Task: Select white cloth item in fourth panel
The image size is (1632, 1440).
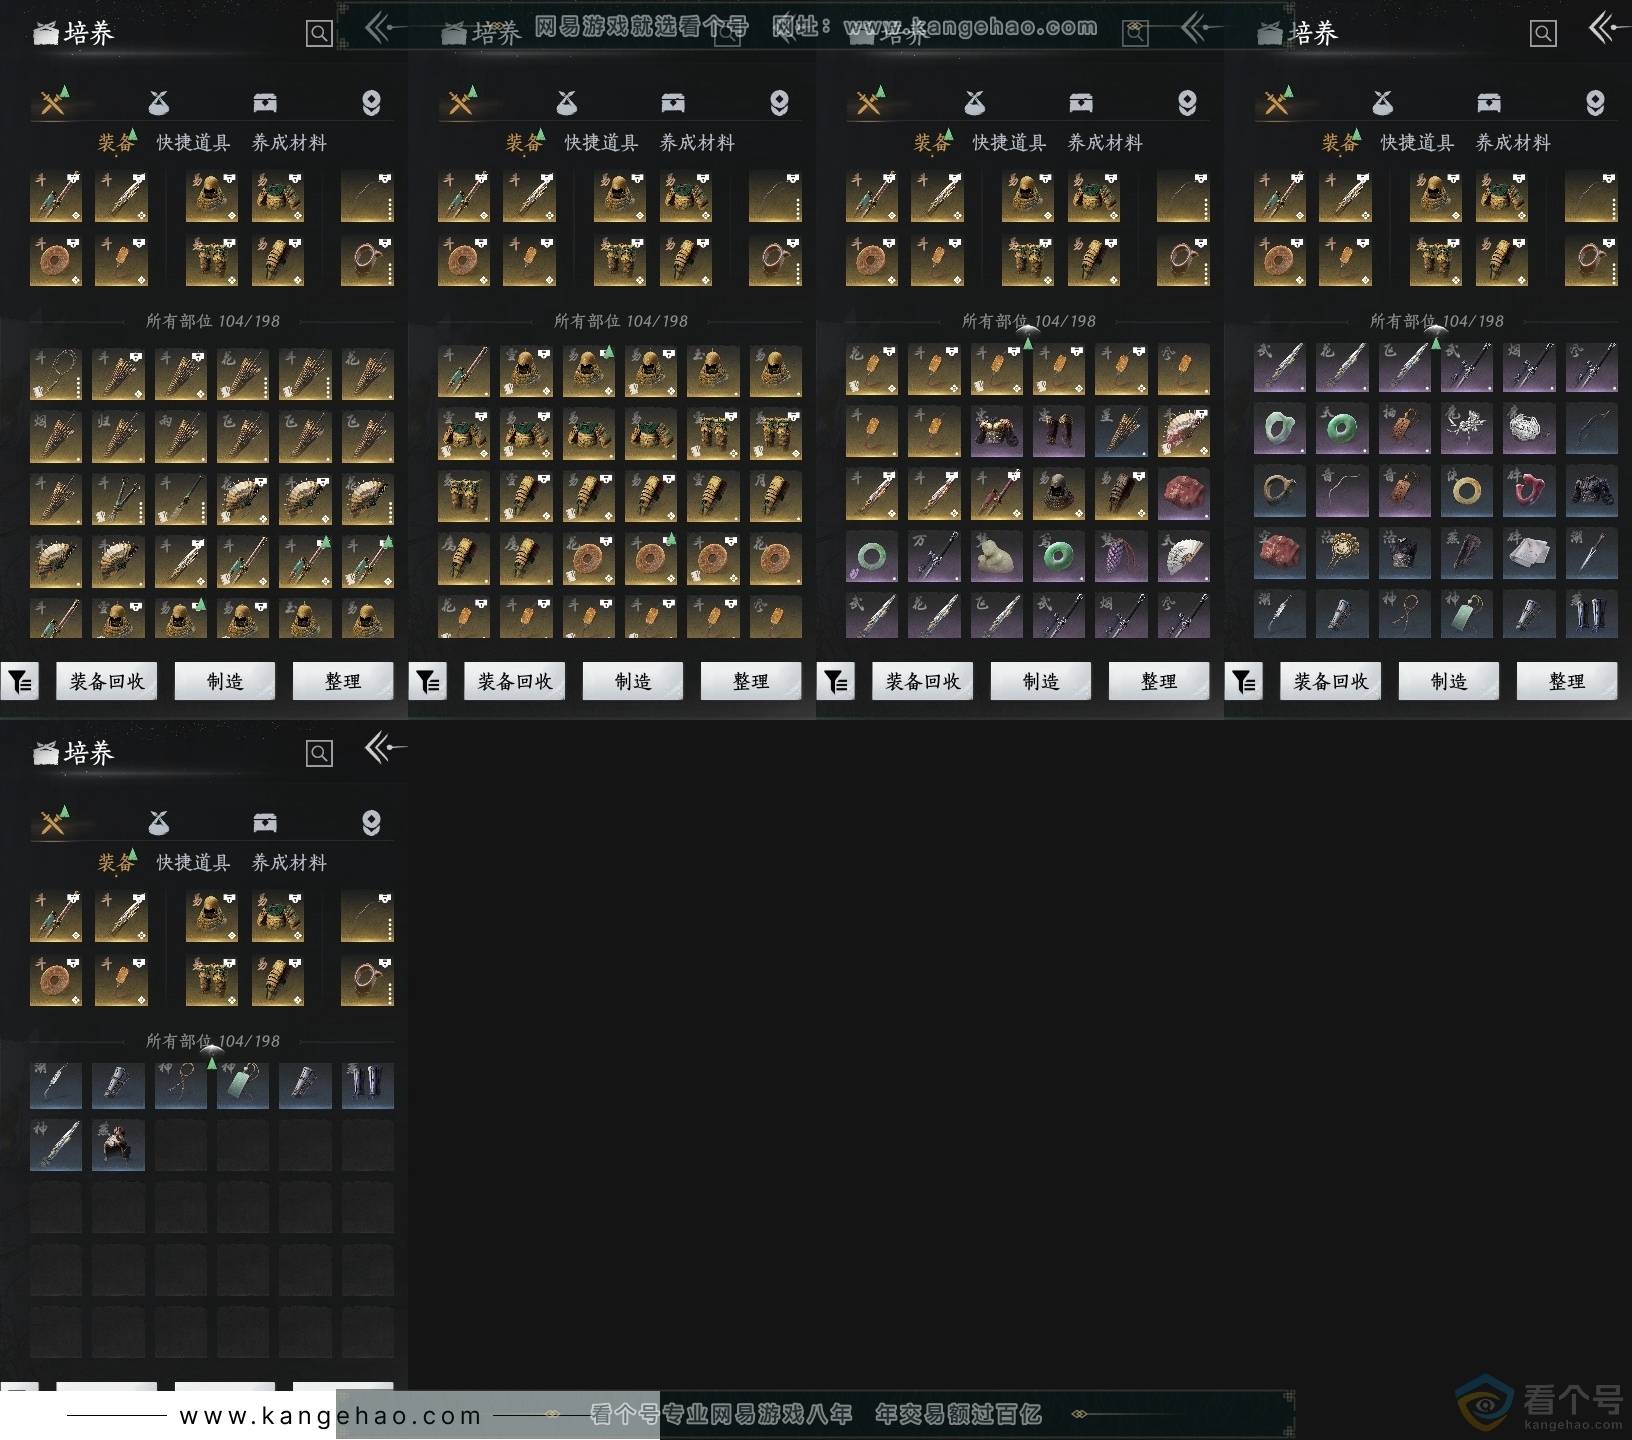Action: tap(1530, 553)
